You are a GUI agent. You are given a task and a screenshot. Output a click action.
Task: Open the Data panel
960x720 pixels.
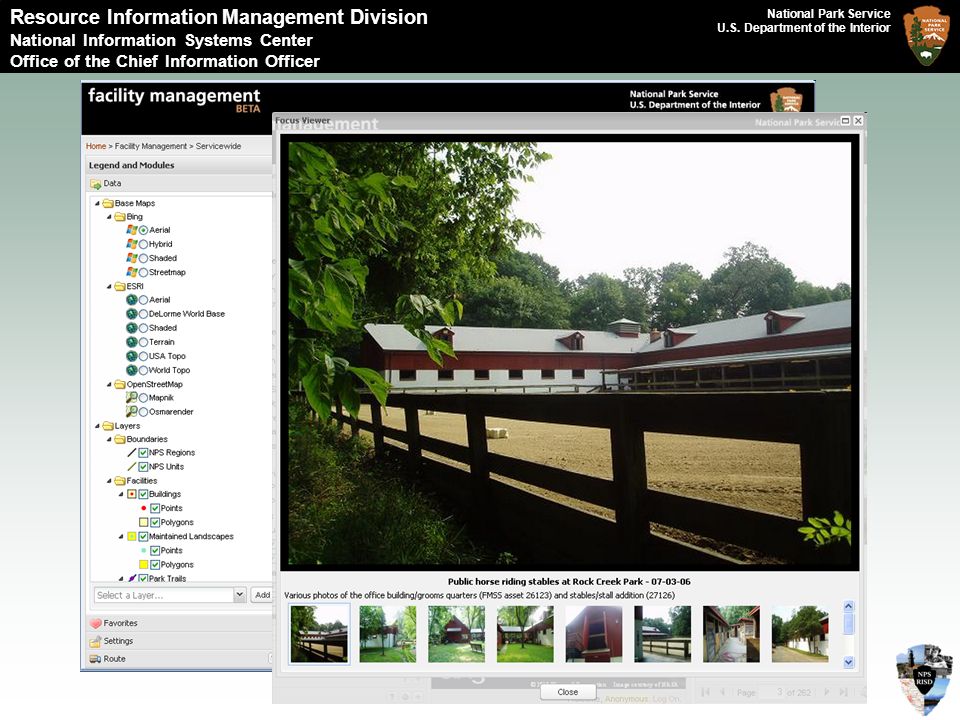(179, 184)
